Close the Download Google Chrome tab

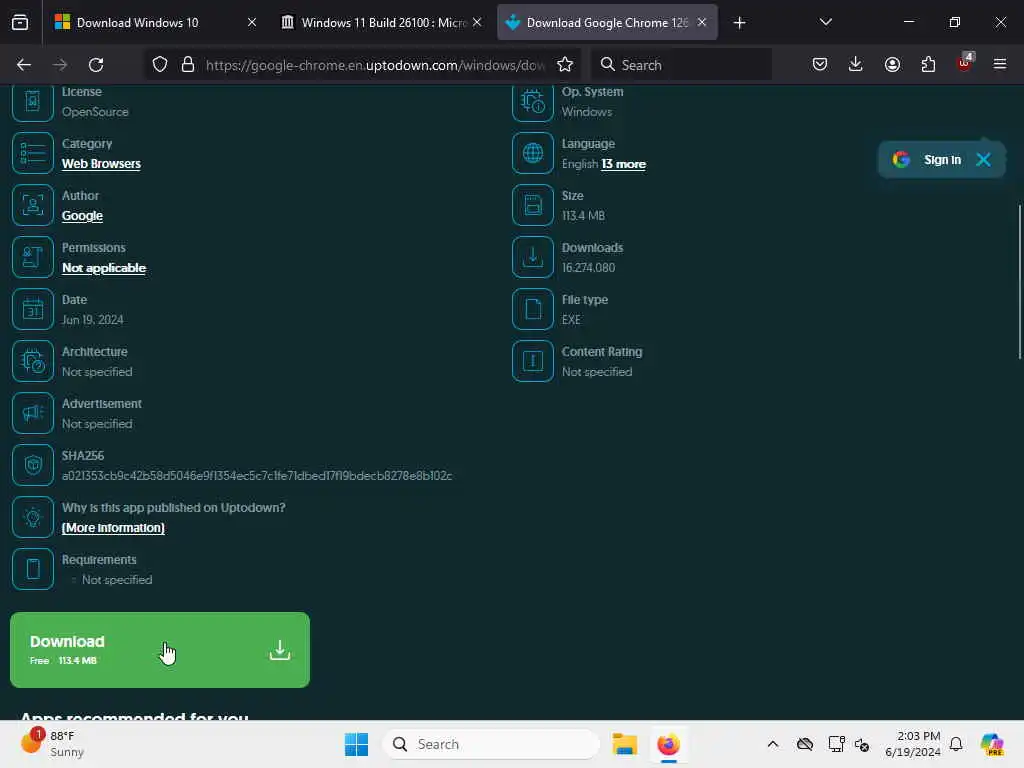pos(702,22)
